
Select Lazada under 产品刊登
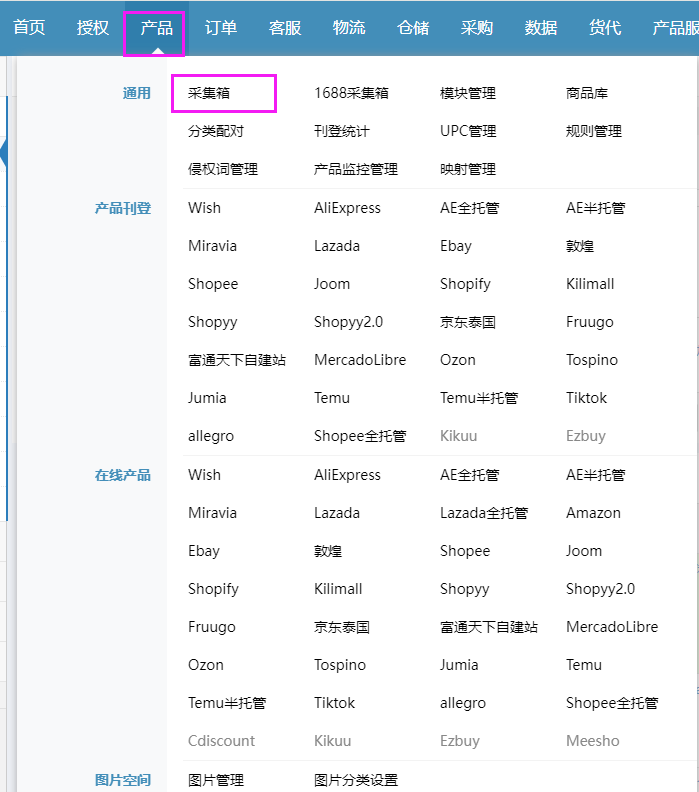336,246
